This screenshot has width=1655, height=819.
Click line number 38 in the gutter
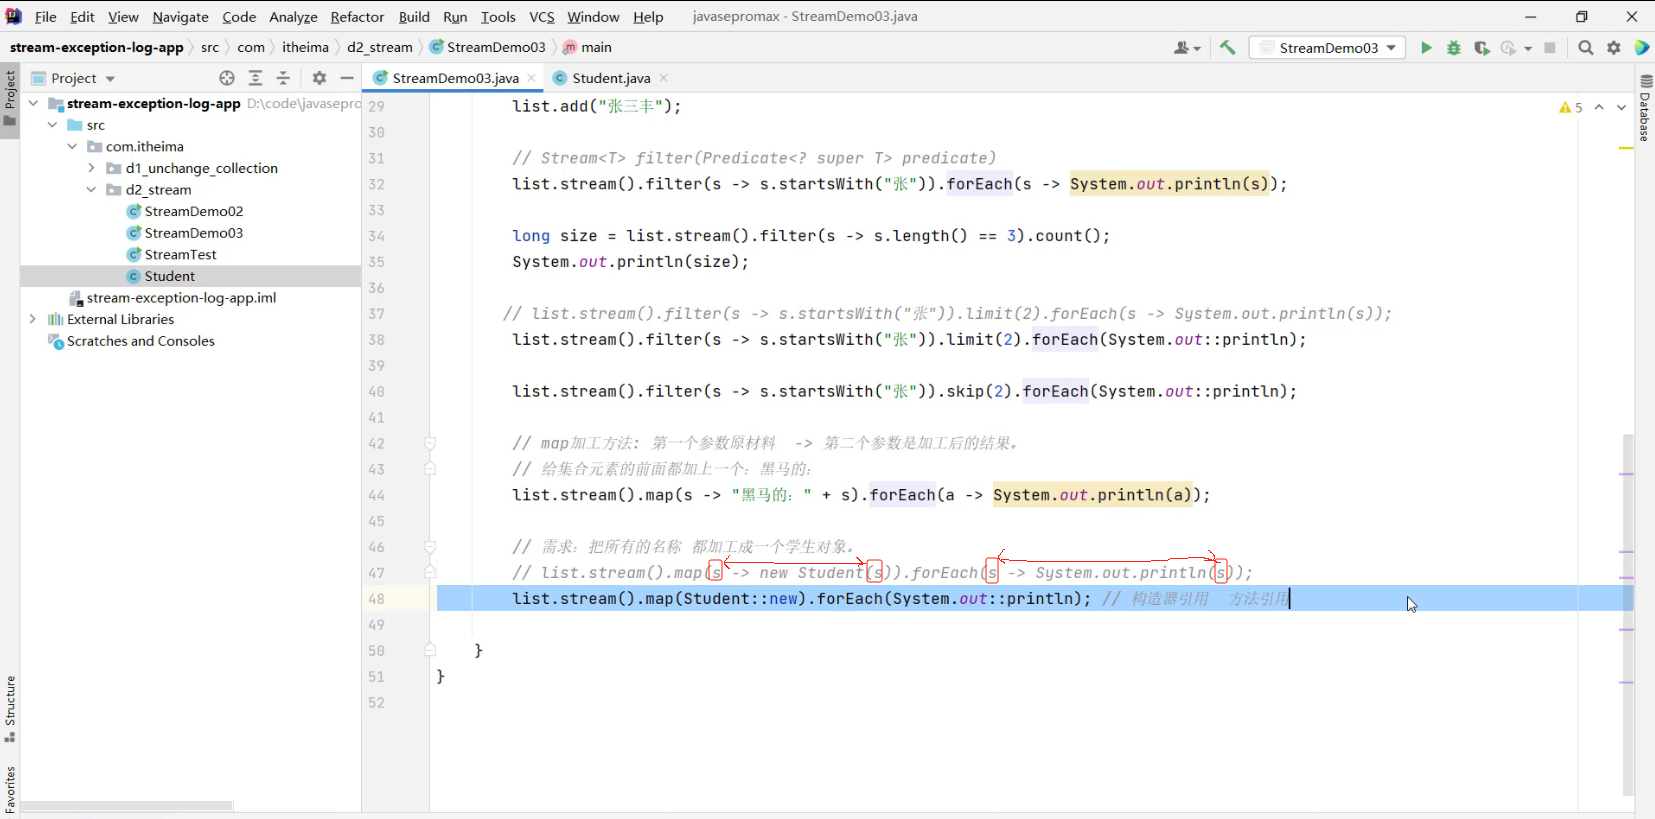376,340
